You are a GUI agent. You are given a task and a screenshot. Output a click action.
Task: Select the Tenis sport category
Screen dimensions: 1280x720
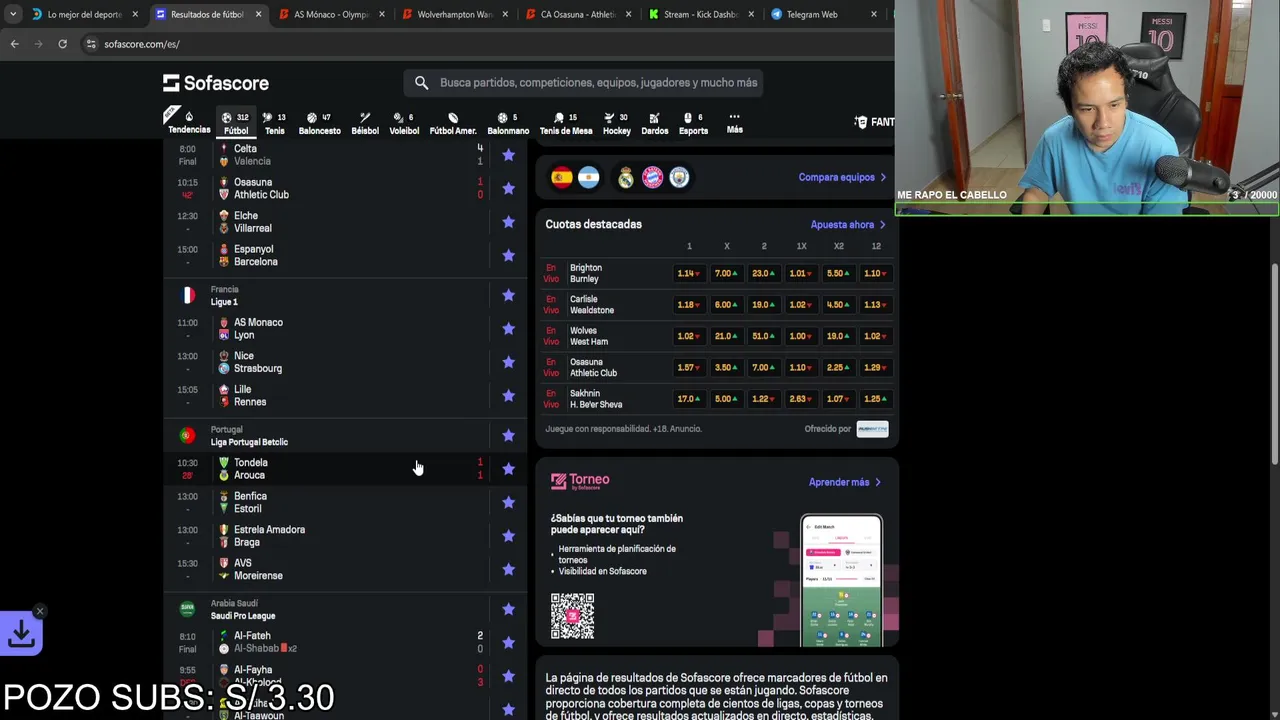pos(274,123)
